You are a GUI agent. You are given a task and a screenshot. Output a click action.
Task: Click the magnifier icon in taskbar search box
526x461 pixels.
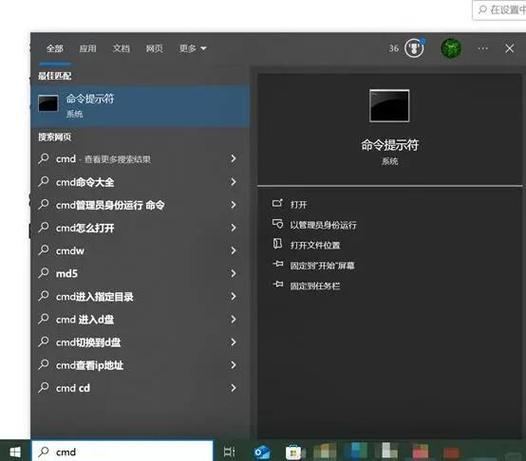[x=44, y=452]
